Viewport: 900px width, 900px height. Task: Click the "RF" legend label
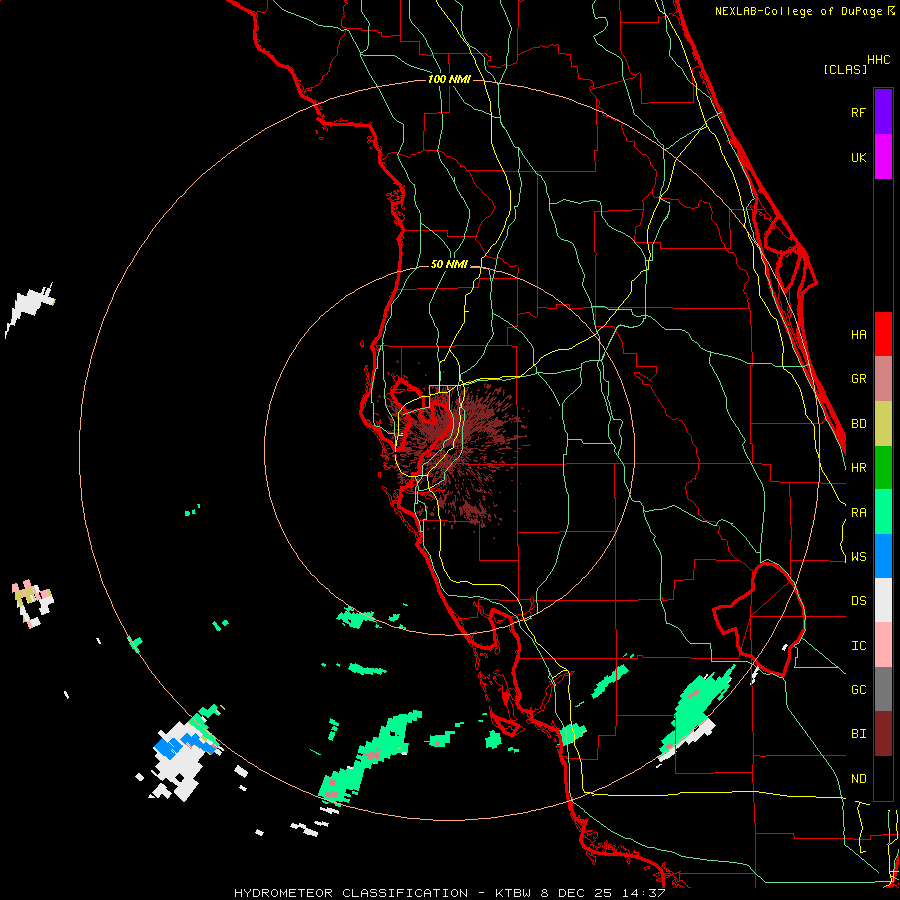858,112
